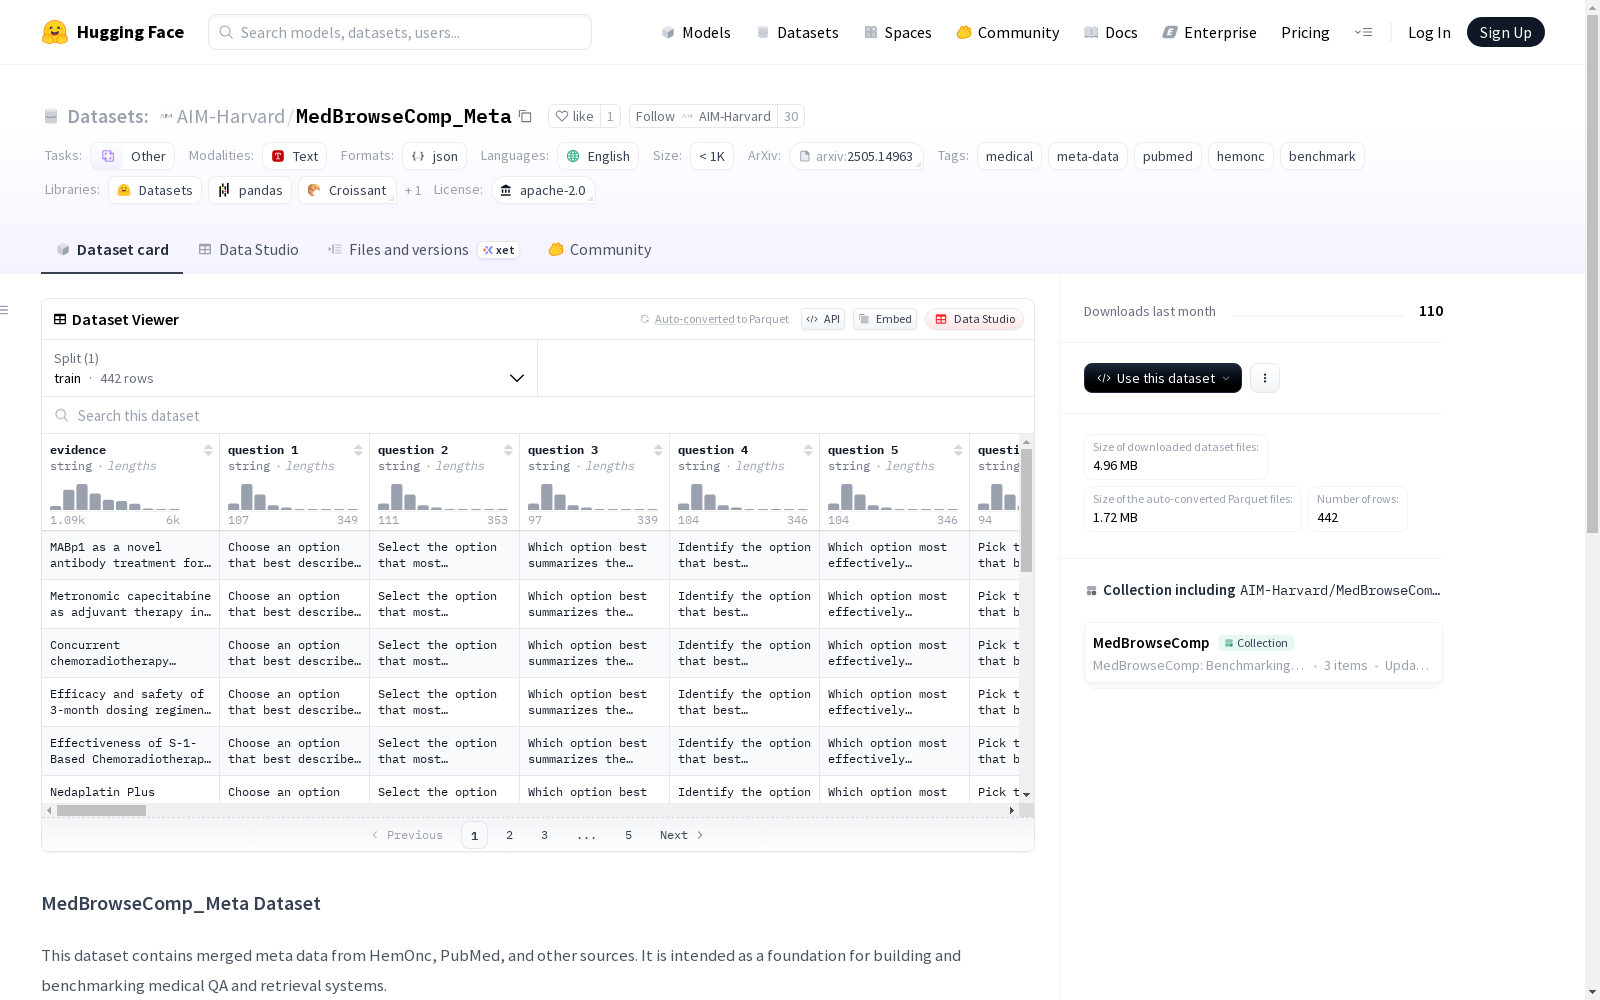The image size is (1600, 1000).
Task: Click the table horizontal scrollbar thumb
Action: click(101, 810)
